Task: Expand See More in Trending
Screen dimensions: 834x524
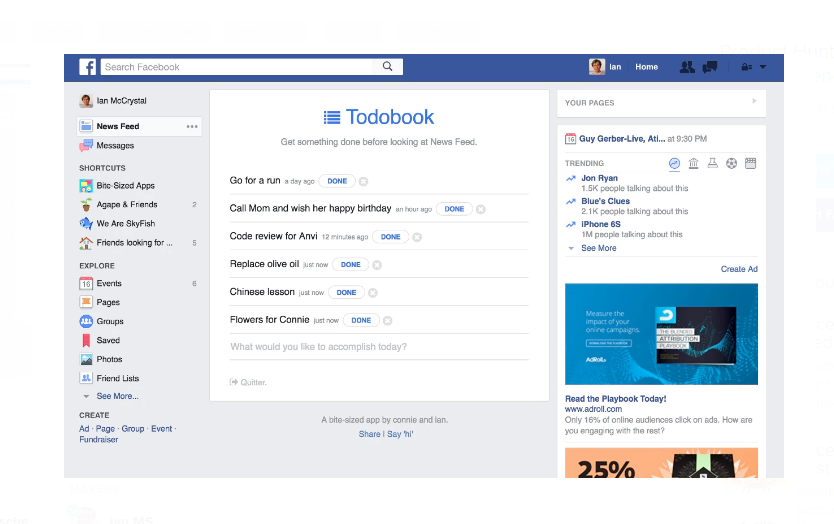Action: [599, 248]
